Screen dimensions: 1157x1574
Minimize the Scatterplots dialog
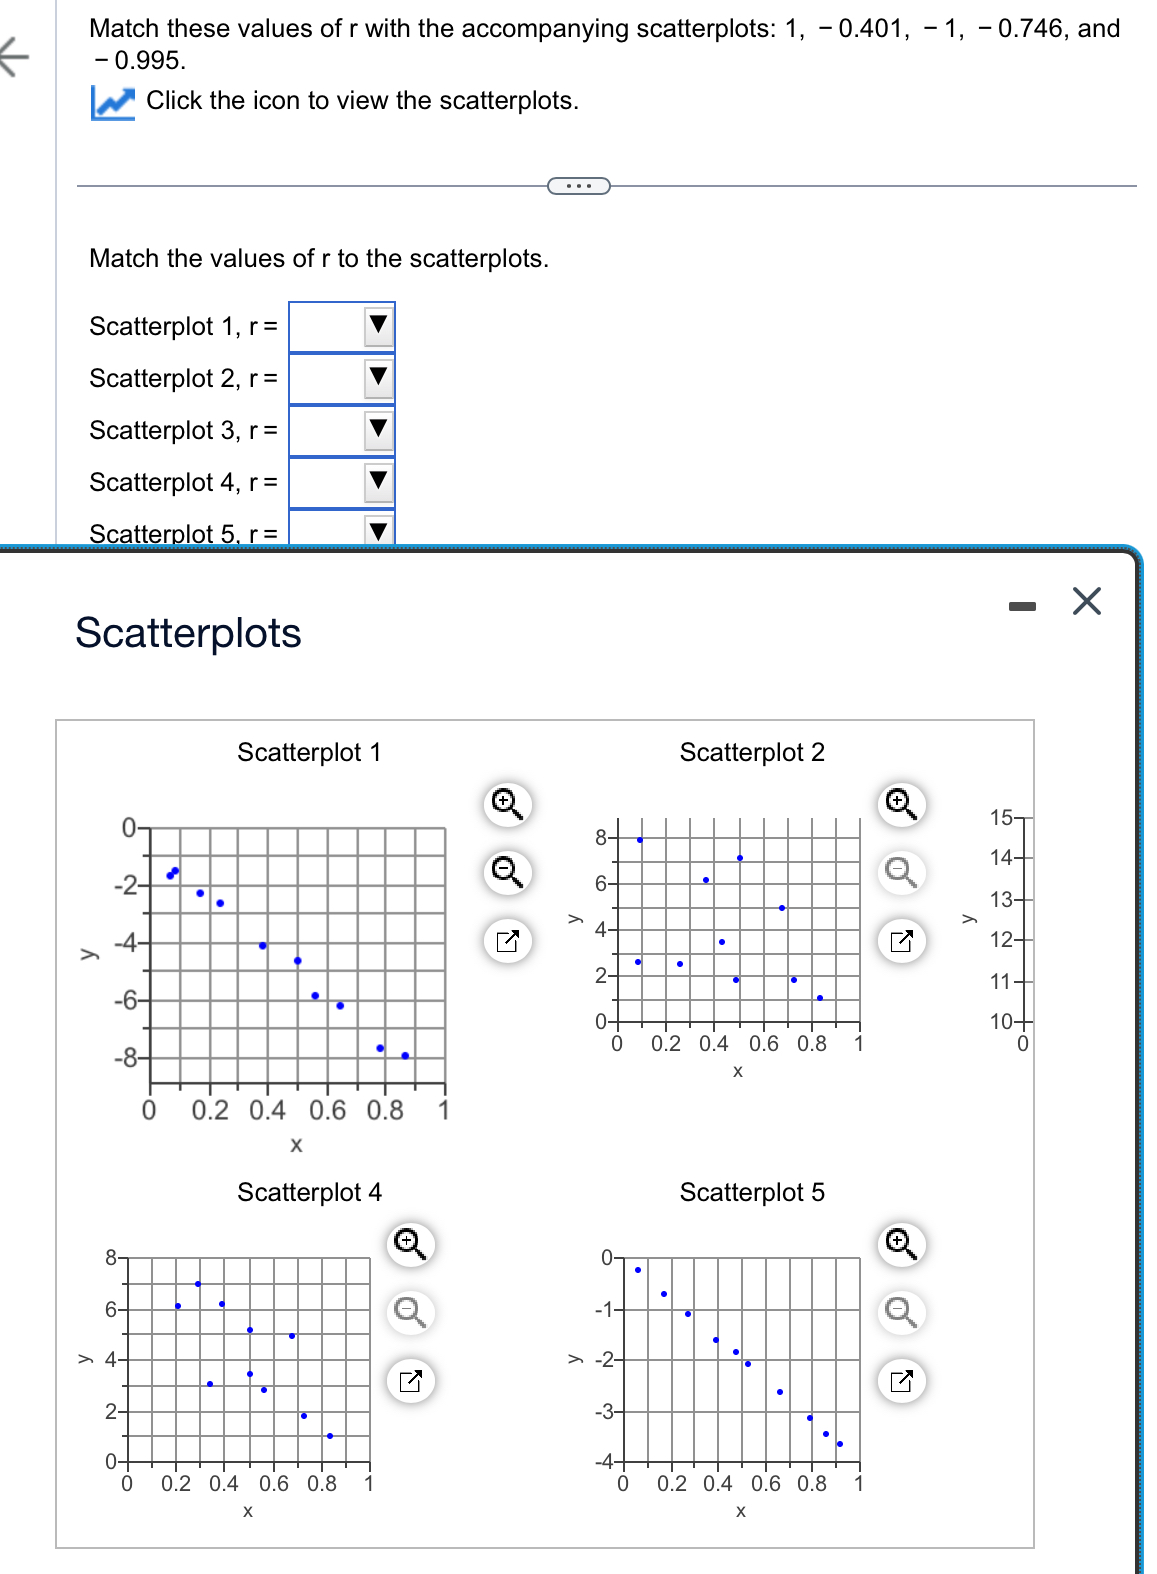click(1023, 604)
